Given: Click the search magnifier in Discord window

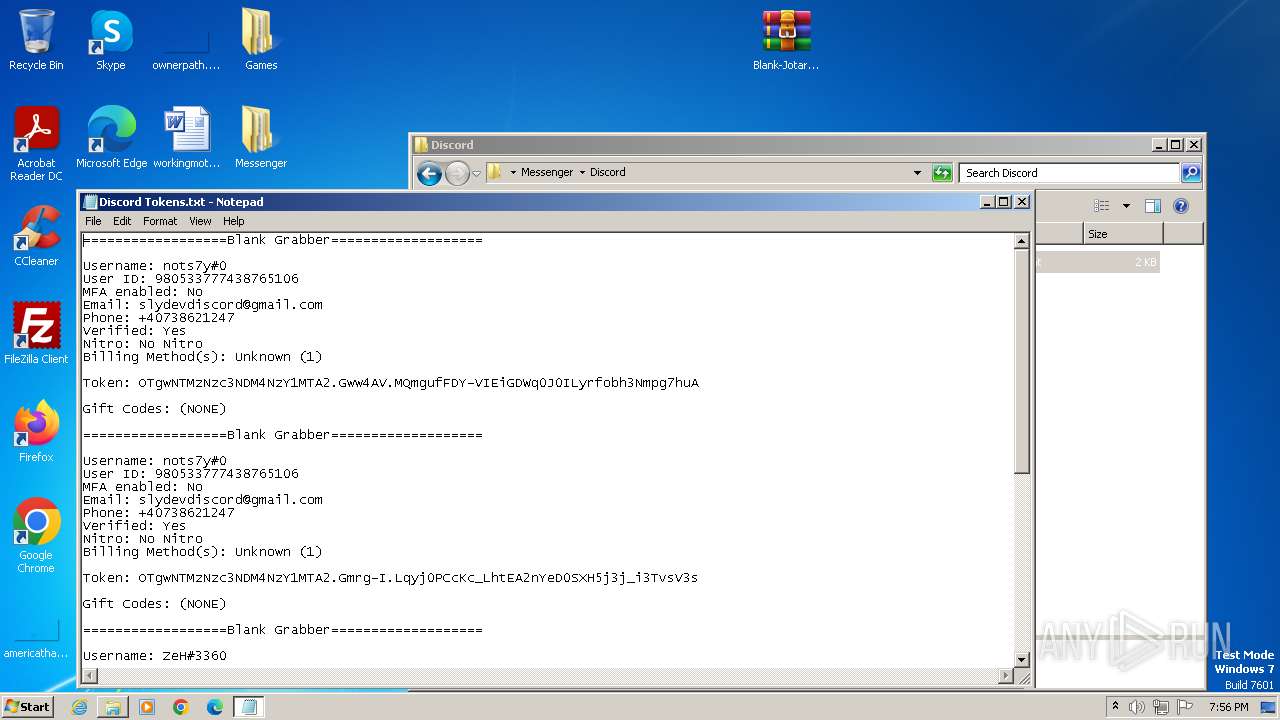Looking at the screenshot, I should coord(1190,173).
